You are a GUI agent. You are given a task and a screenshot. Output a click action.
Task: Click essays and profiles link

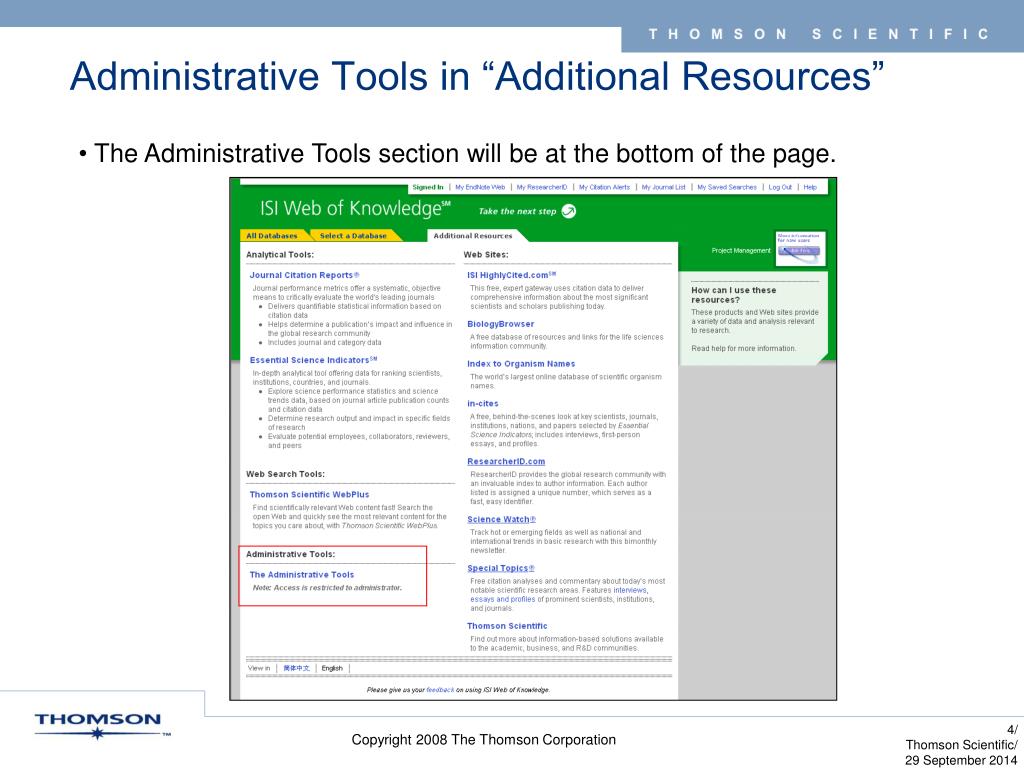(503, 600)
